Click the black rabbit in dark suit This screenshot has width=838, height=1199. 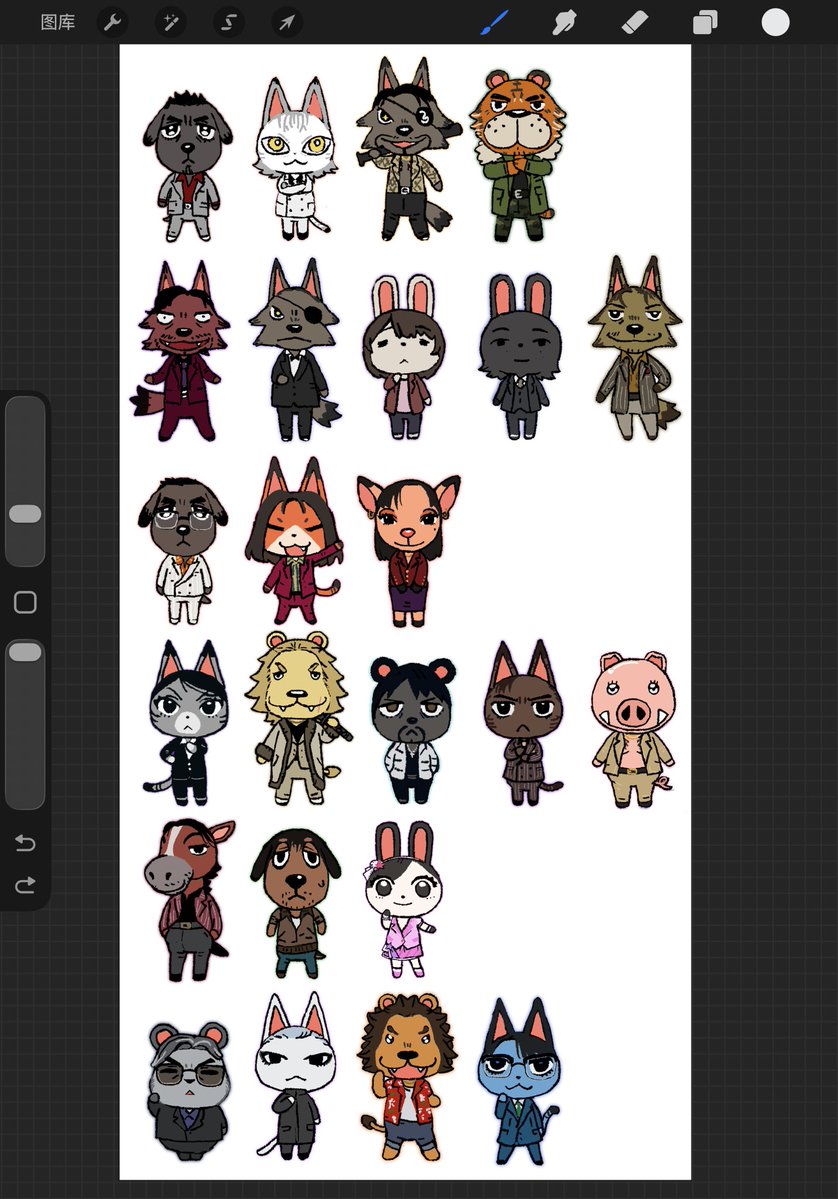coord(520,356)
